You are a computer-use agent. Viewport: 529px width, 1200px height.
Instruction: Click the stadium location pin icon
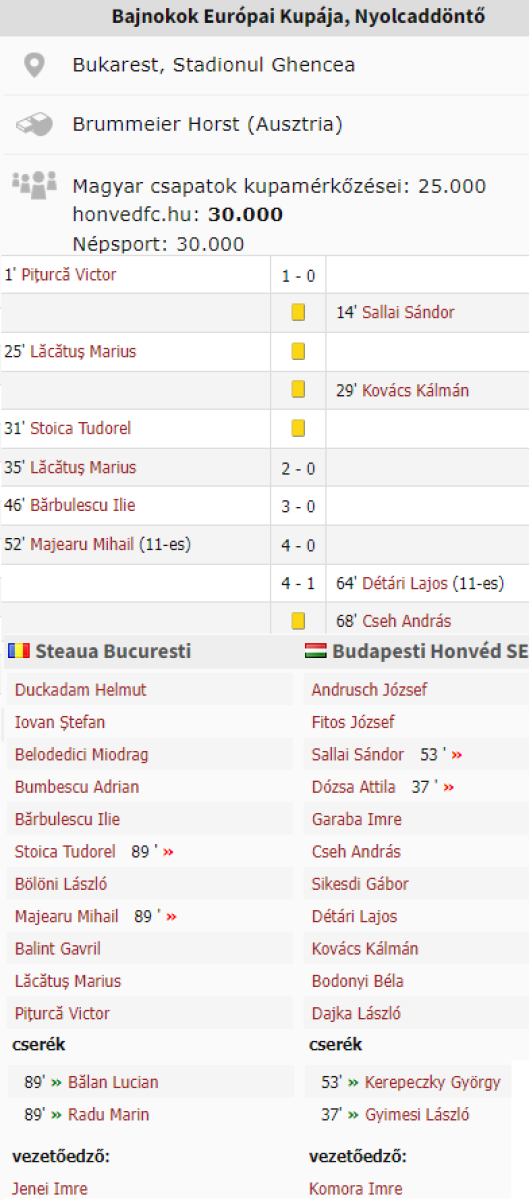click(x=35, y=66)
